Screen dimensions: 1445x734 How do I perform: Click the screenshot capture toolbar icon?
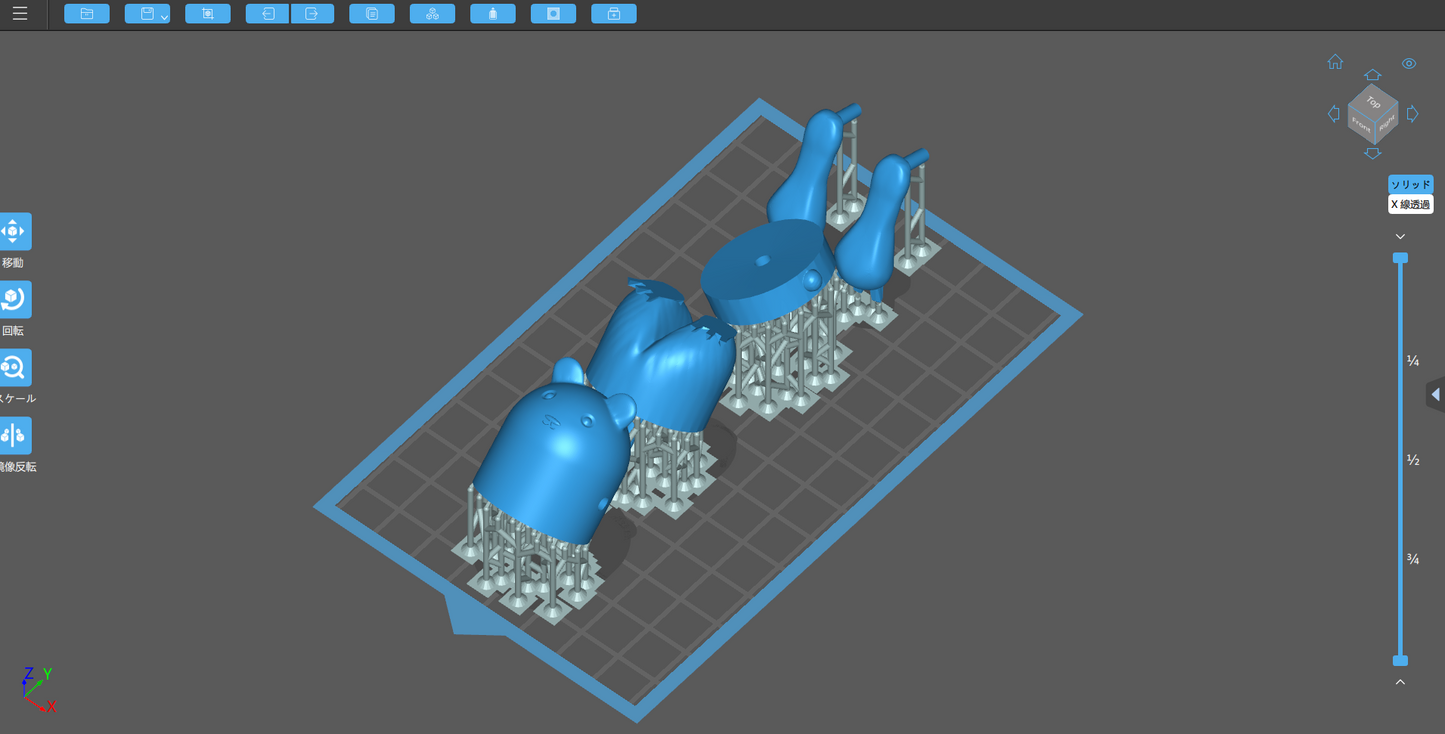[x=208, y=14]
